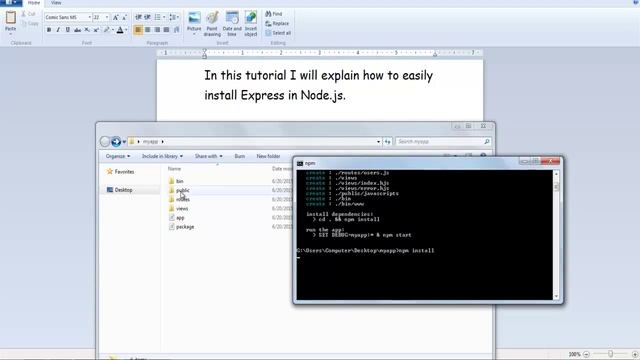
Task: Toggle Strikethrough formatting in WordPad
Action: click(x=77, y=30)
